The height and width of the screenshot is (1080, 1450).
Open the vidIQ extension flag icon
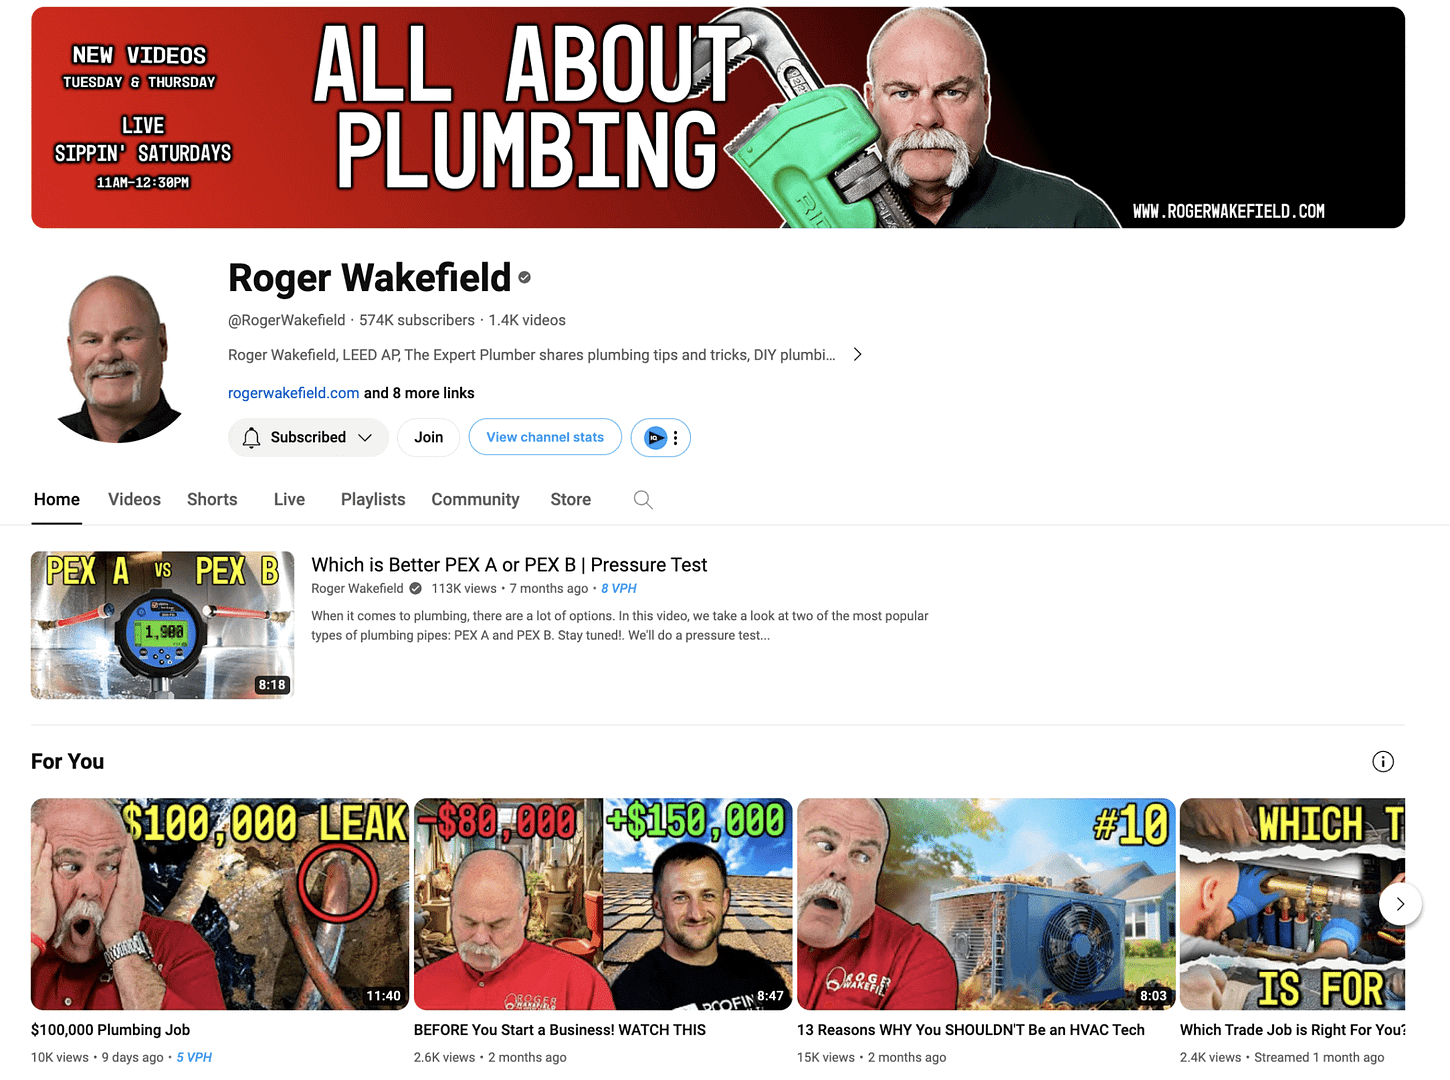click(x=655, y=437)
